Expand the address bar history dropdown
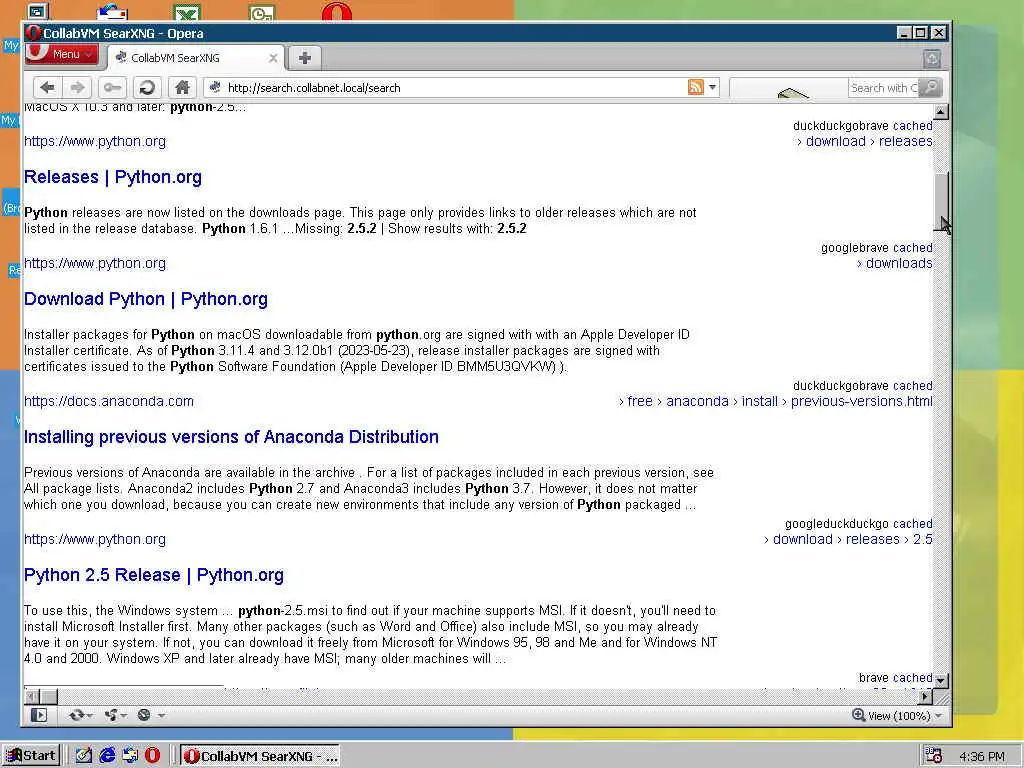 tap(712, 87)
